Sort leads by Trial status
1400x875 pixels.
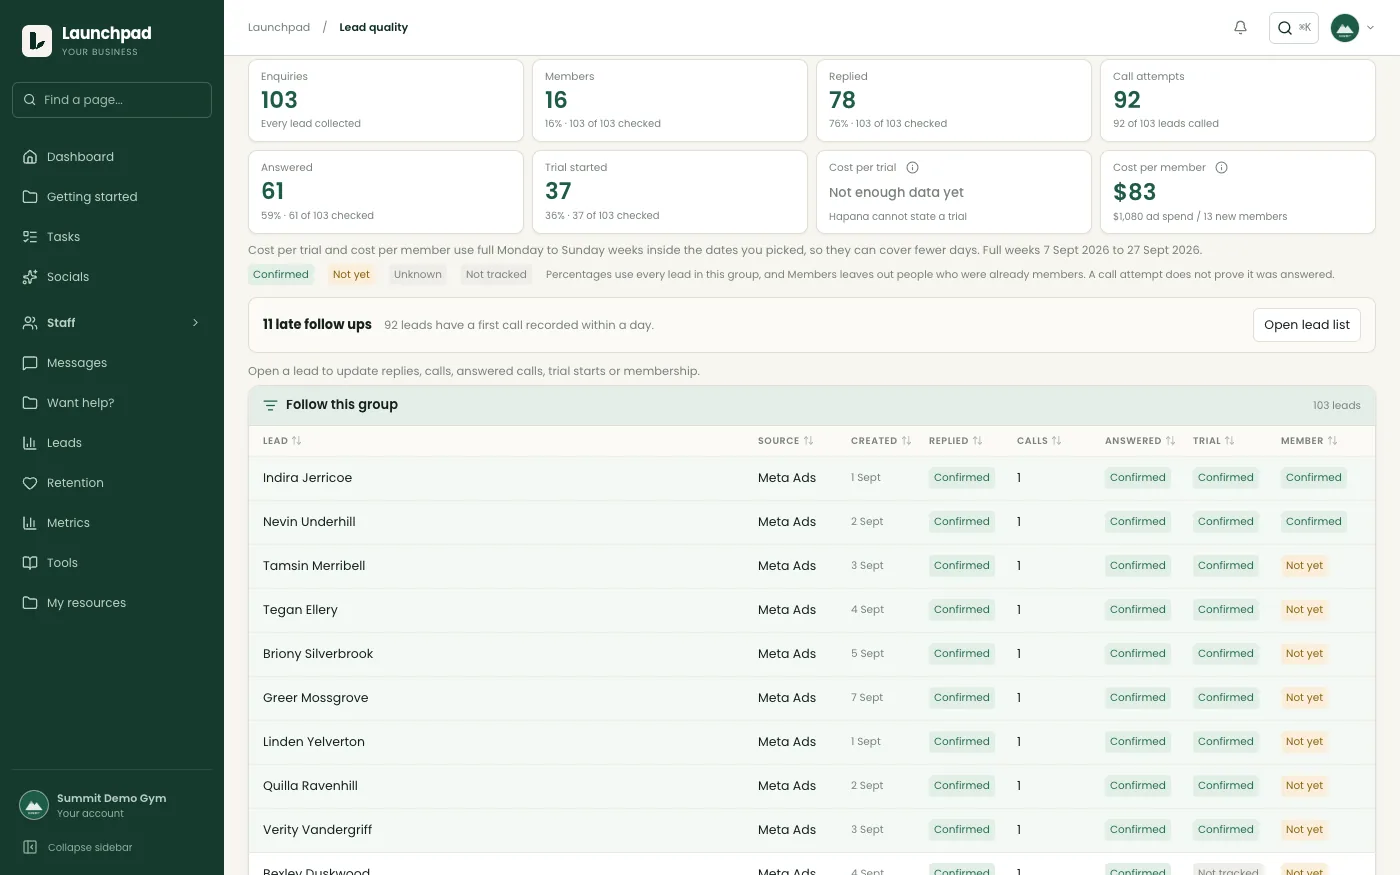tap(1214, 441)
